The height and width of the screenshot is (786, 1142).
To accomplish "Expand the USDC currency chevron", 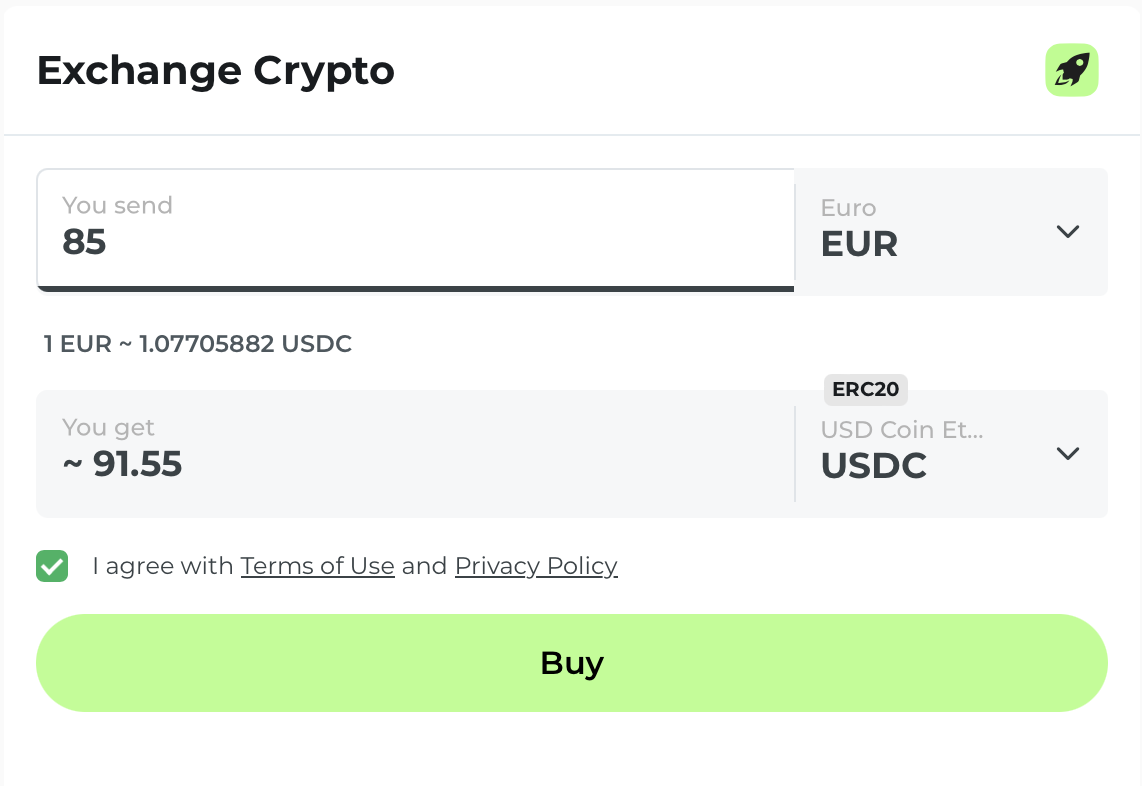I will click(x=1068, y=453).
